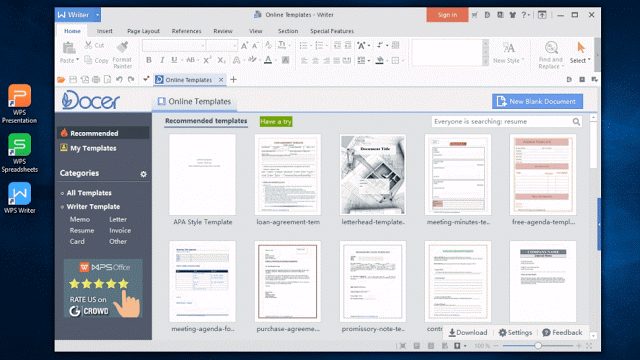Switch to the Page Layout tab
Viewport: 640px width, 360px height.
pyautogui.click(x=143, y=31)
